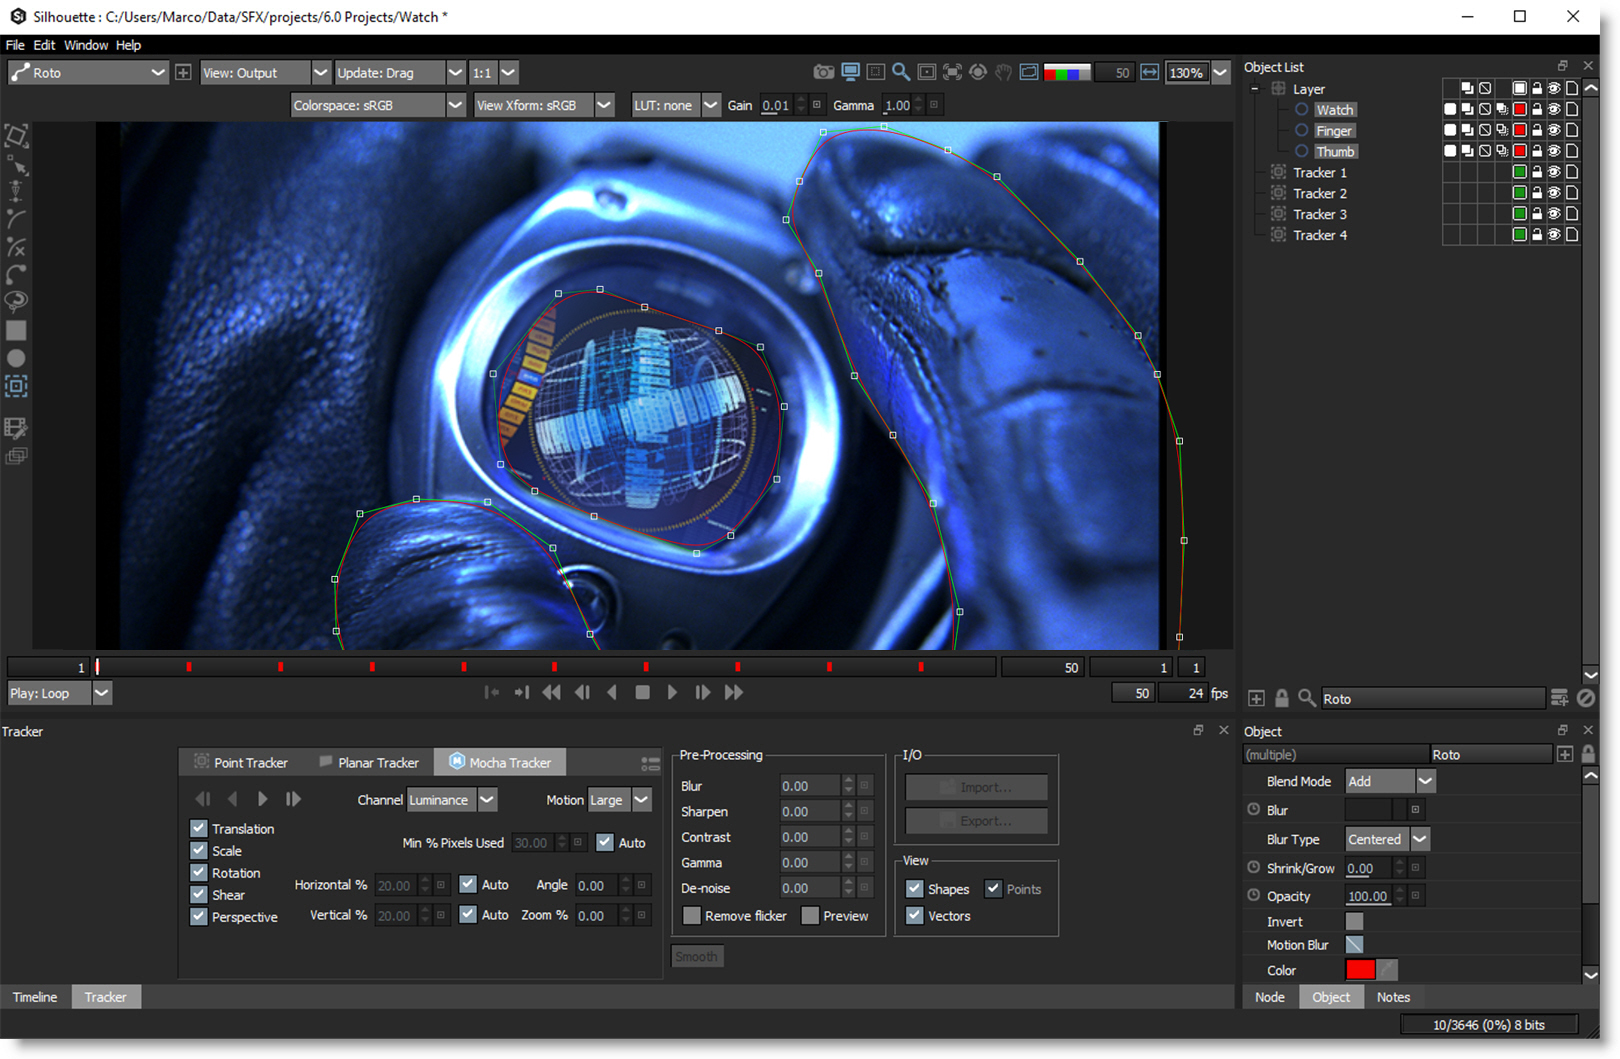This screenshot has height=1059, width=1620.
Task: Collapse the Layer tree in Object List
Action: (1255, 89)
